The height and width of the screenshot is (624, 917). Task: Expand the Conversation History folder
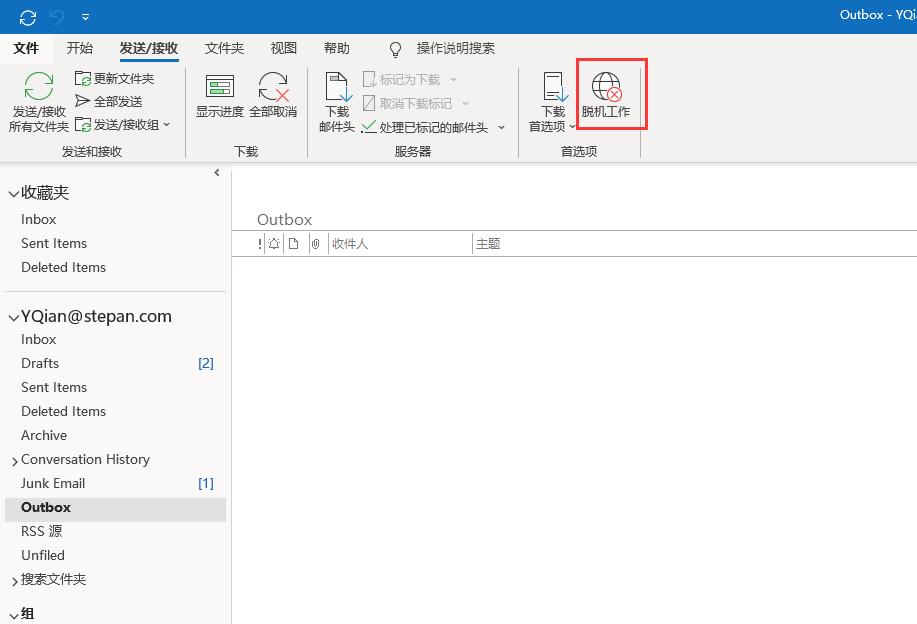tap(15, 459)
